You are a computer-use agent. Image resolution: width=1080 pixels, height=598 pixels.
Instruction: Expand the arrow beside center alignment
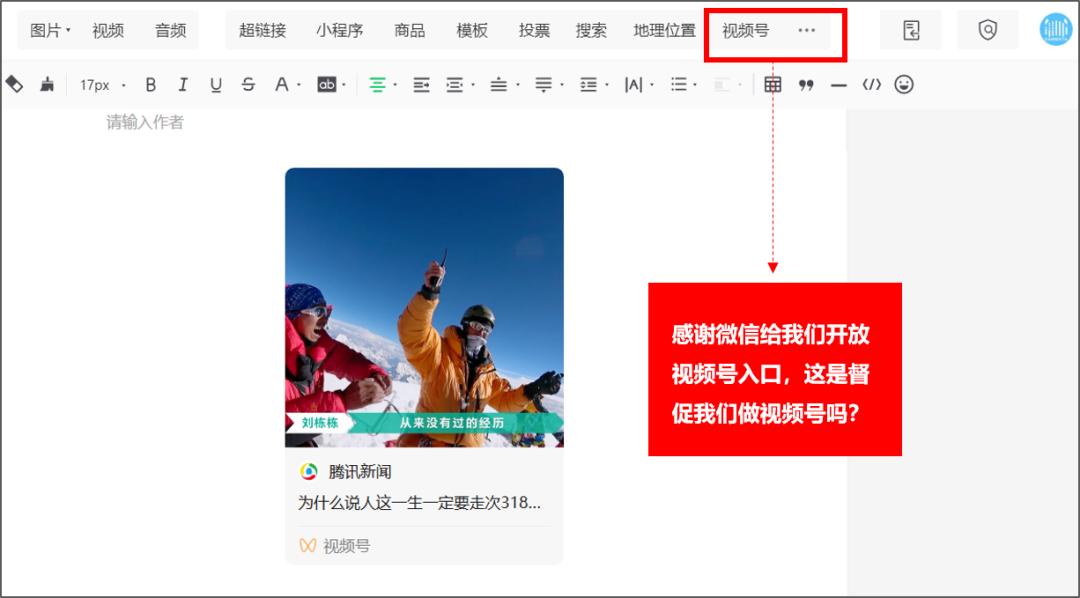click(x=395, y=85)
